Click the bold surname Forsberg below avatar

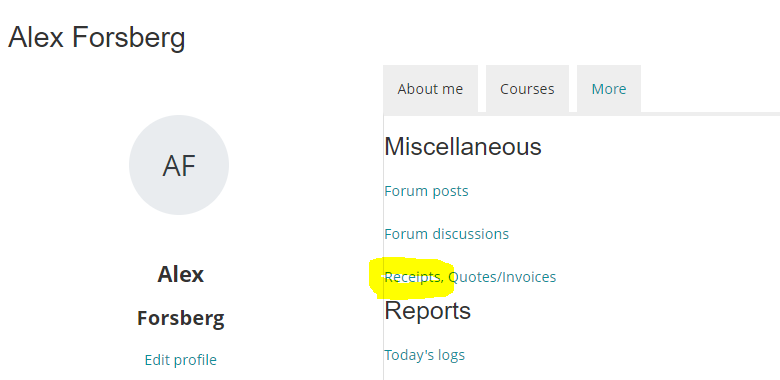181,318
